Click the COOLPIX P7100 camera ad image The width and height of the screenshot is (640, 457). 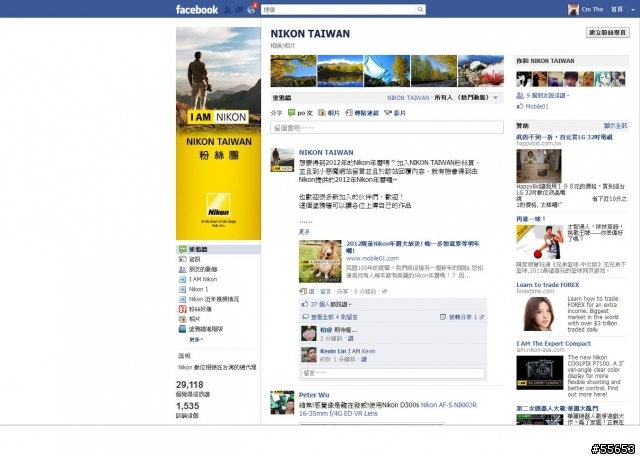(539, 373)
